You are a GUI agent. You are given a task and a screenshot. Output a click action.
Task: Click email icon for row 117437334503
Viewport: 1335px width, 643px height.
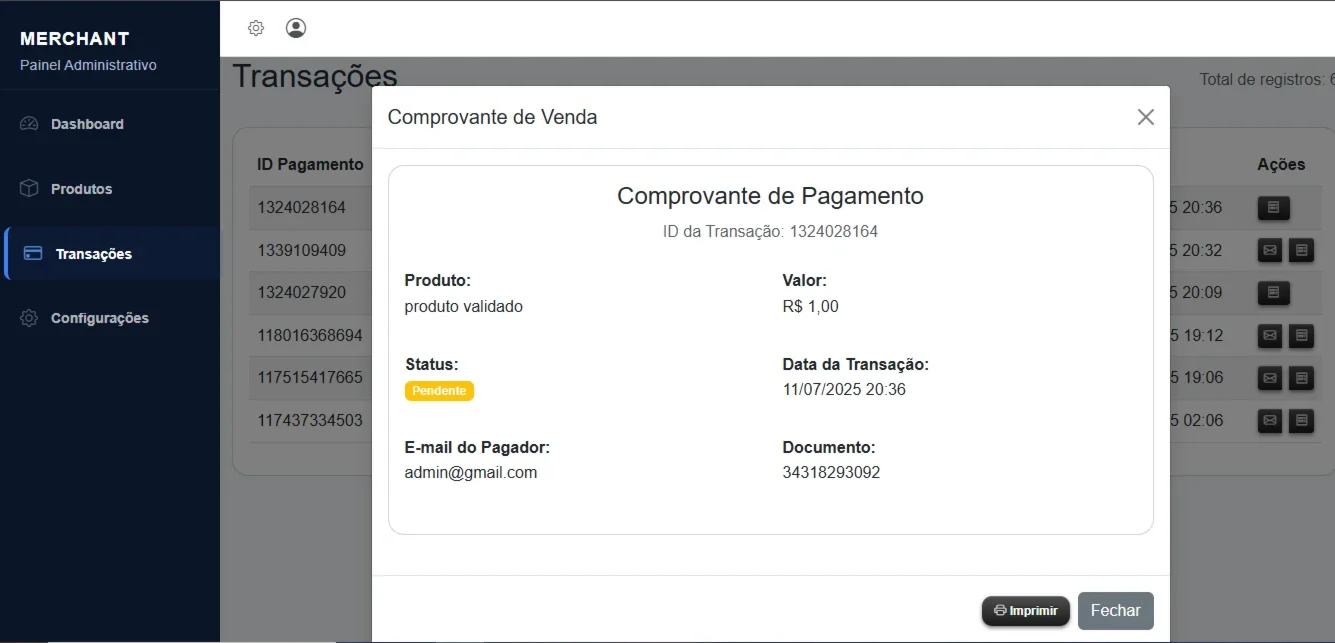pos(1270,421)
